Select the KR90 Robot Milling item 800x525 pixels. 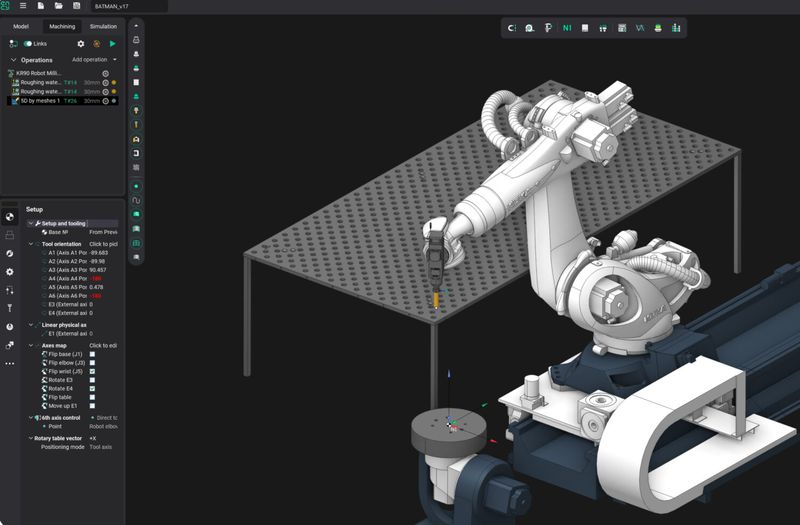click(x=38, y=73)
